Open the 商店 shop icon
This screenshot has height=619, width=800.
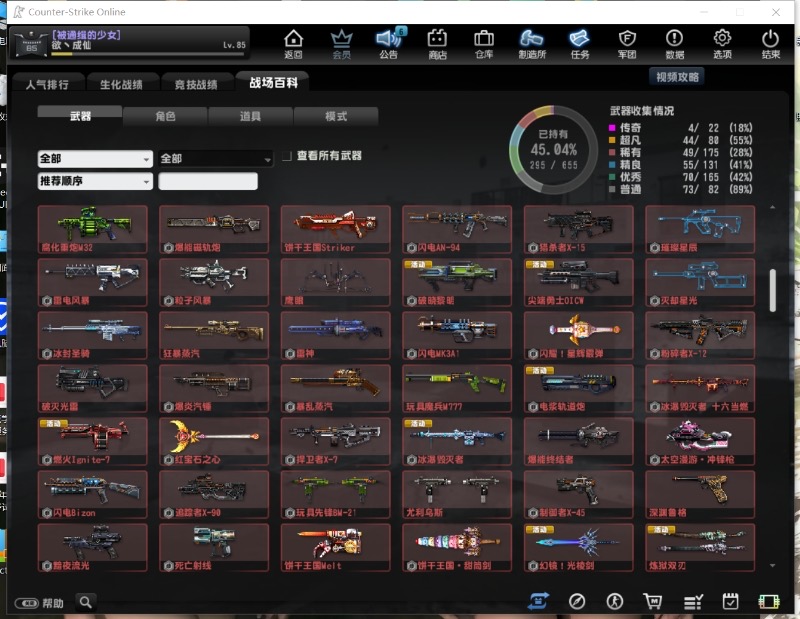pyautogui.click(x=437, y=44)
